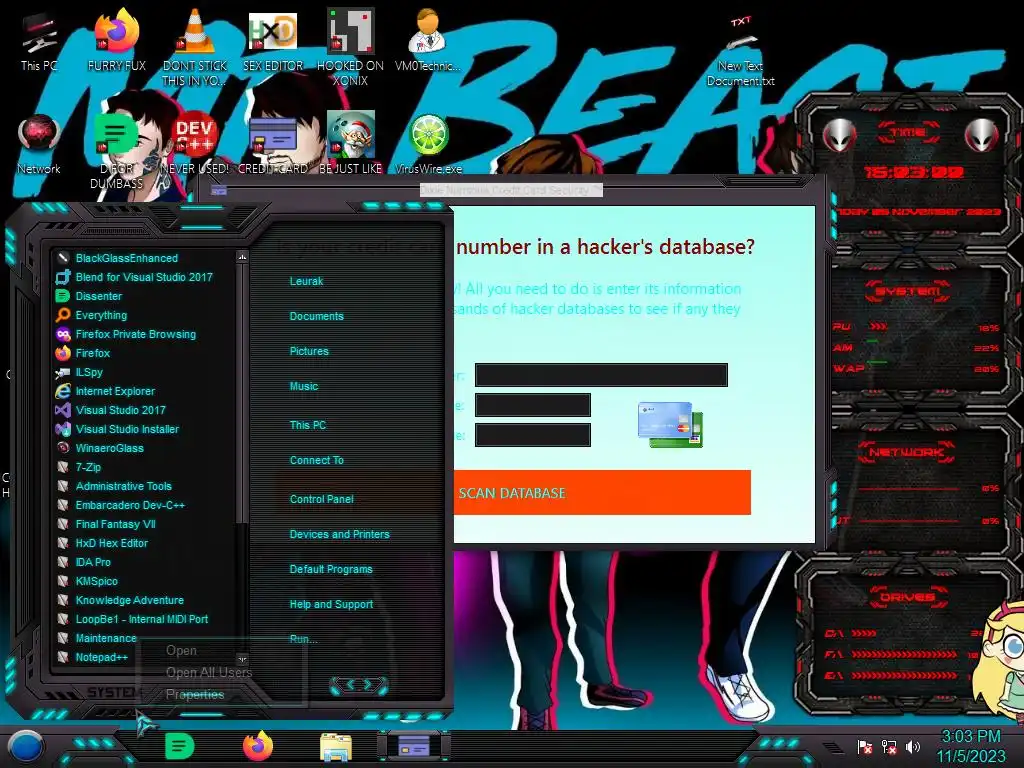Select Open in the context menu
This screenshot has height=768, width=1024.
pos(181,650)
